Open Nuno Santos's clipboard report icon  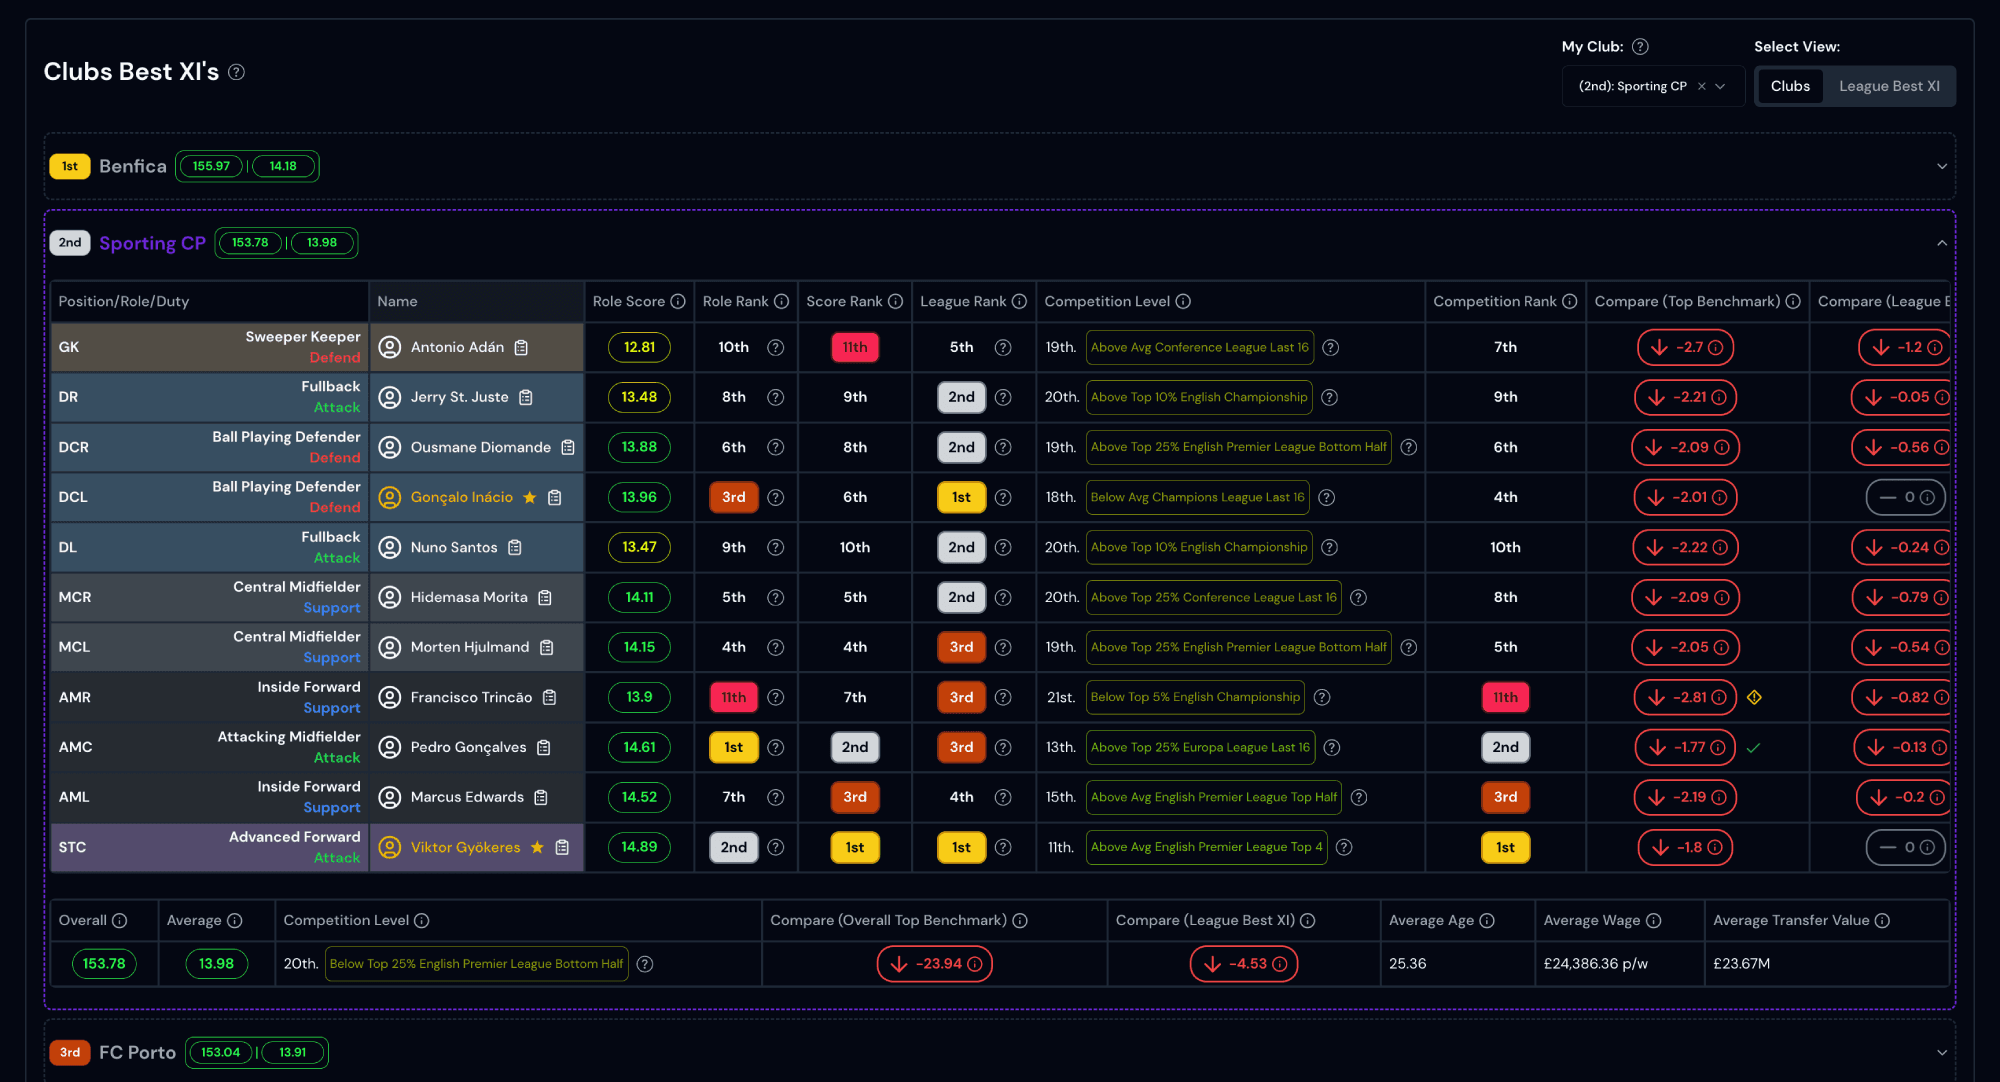point(515,547)
